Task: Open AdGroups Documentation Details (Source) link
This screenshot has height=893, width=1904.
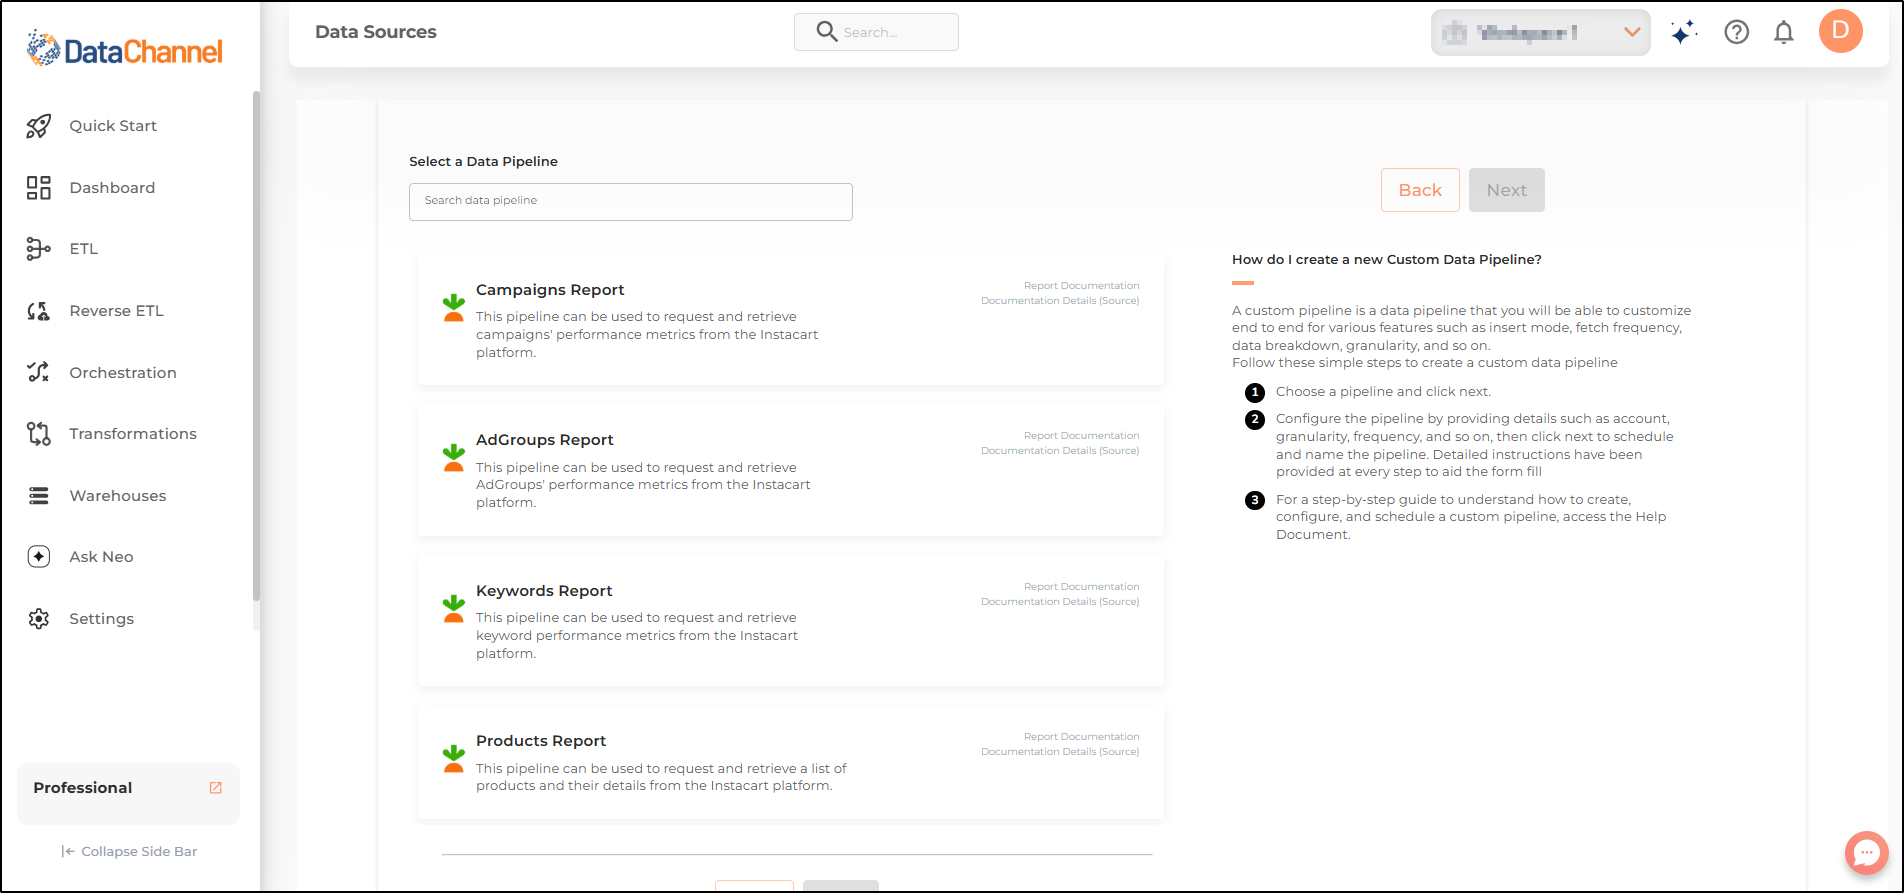Action: (x=1060, y=451)
